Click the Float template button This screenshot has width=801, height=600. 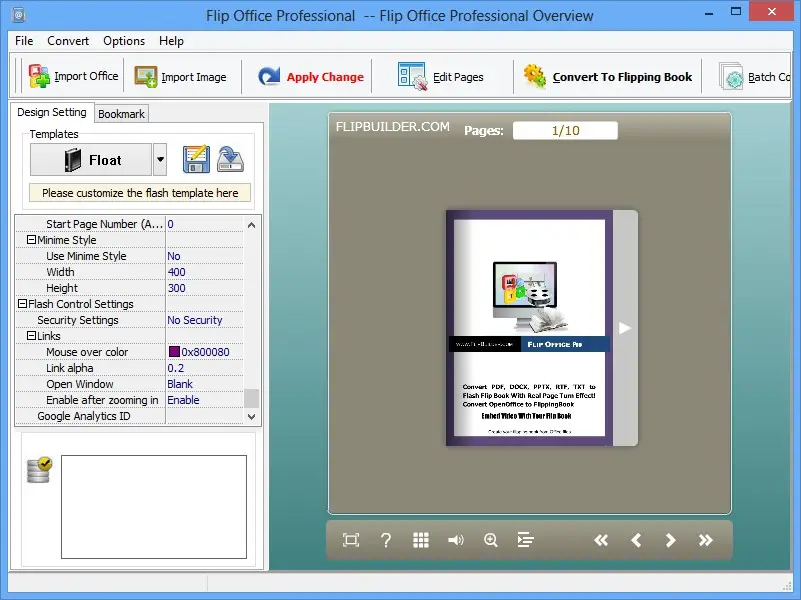click(91, 159)
